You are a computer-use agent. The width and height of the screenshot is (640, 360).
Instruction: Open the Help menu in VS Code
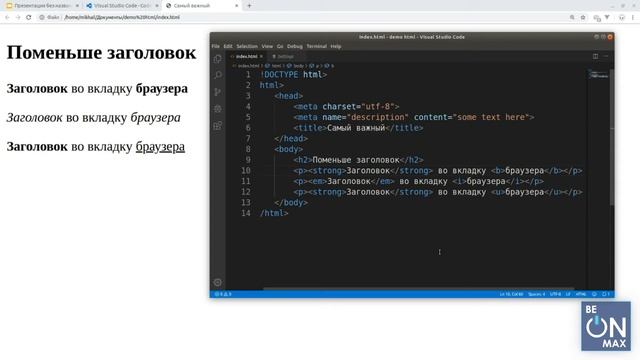click(336, 46)
